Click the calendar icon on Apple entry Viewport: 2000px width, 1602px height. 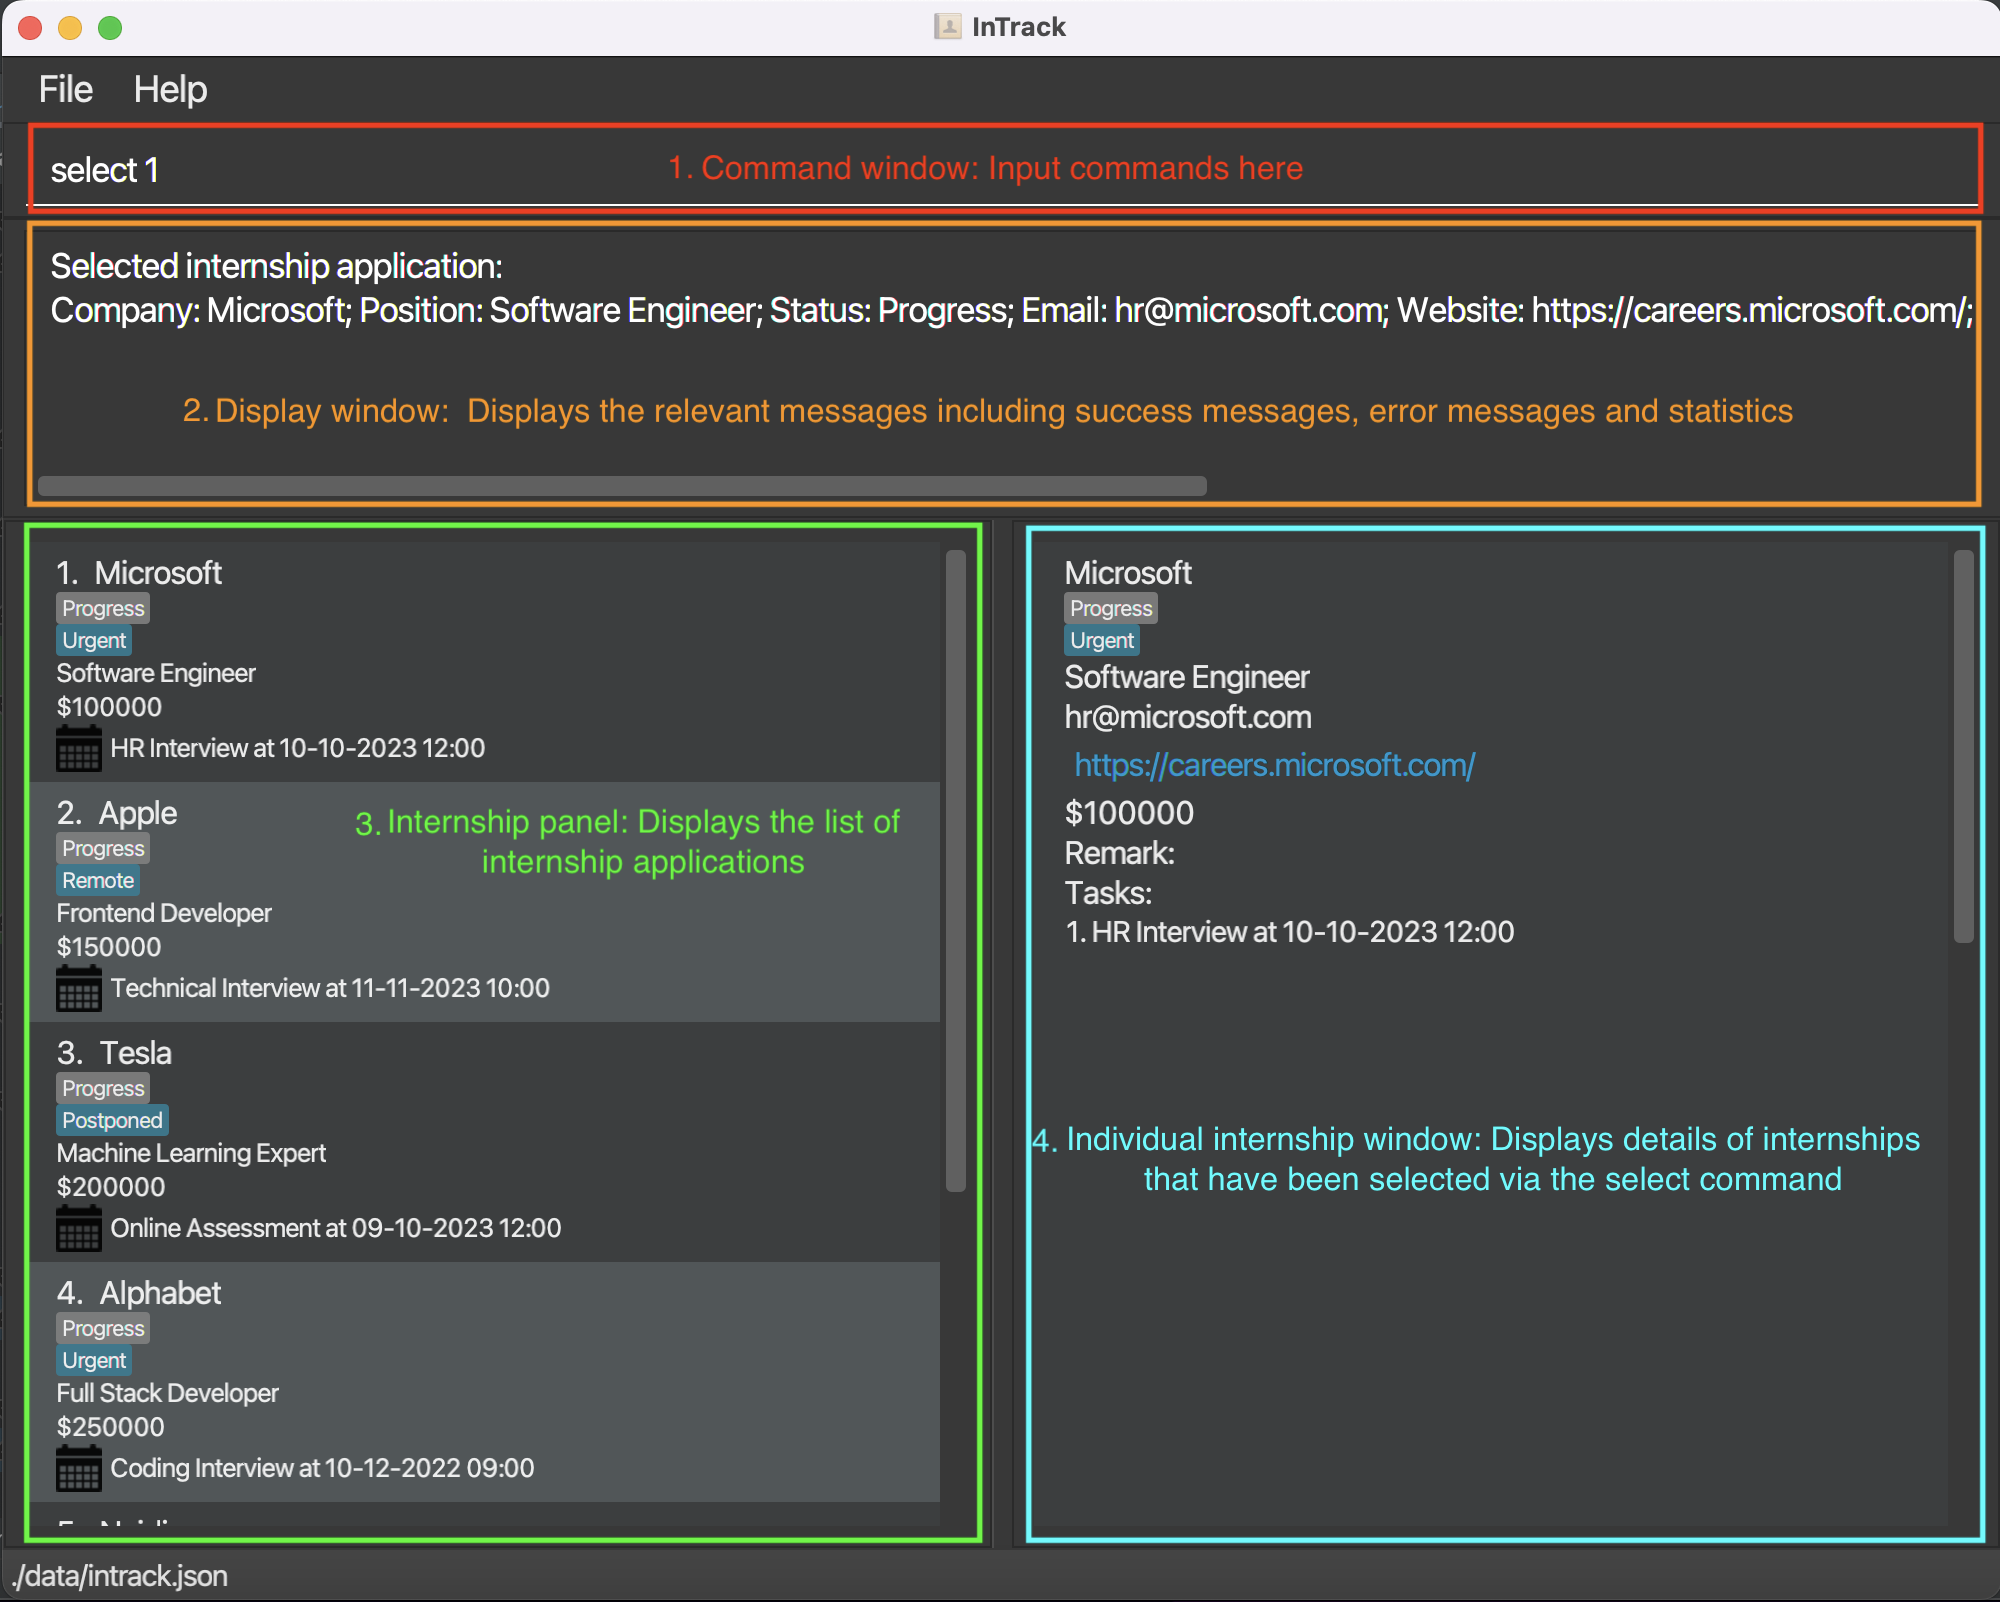pos(77,986)
